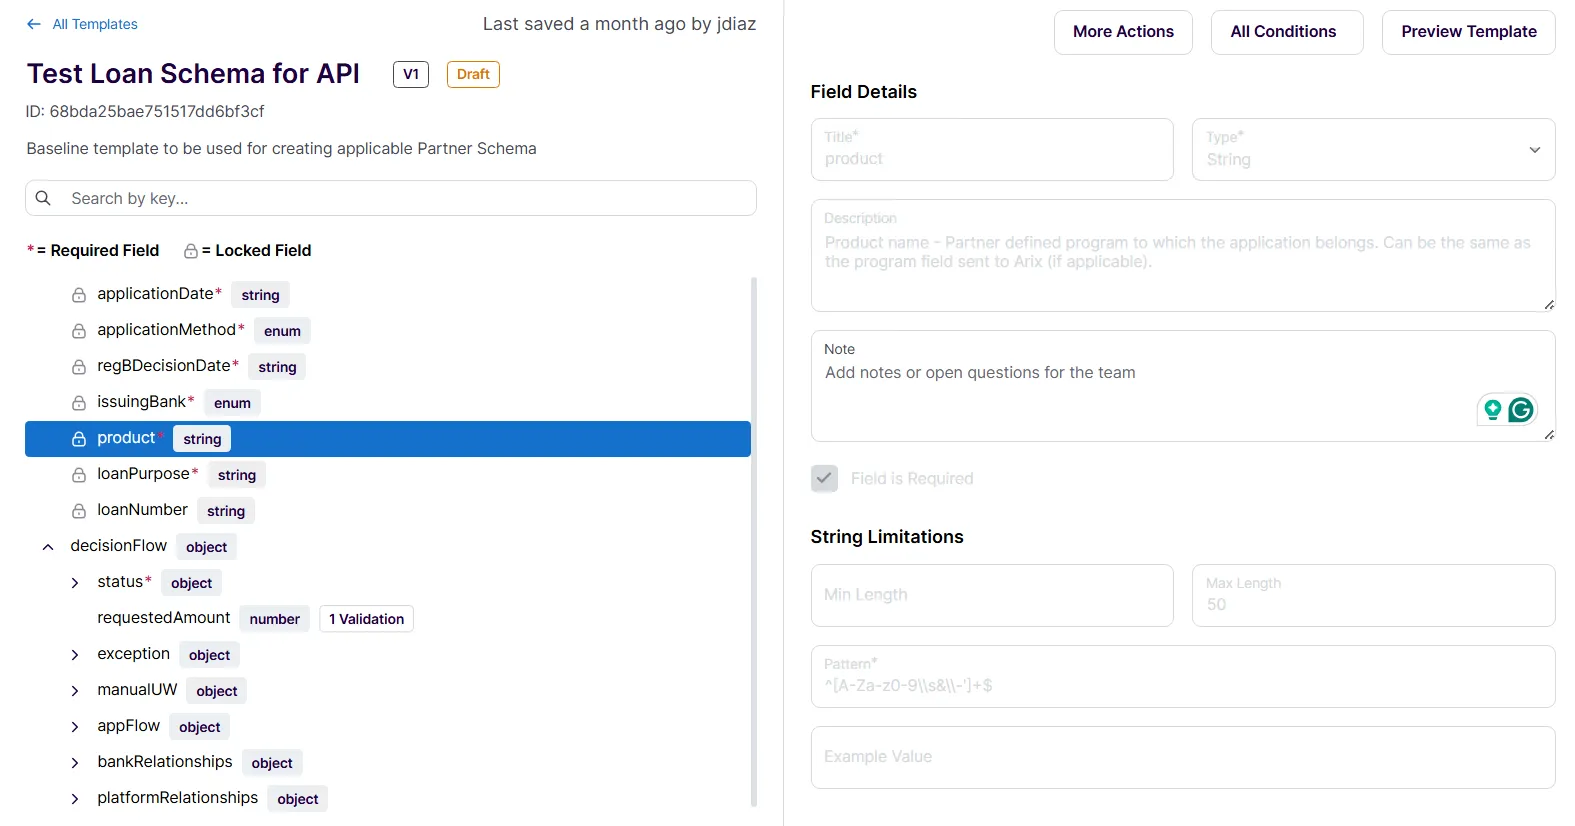Screen dimensions: 1575x826
Task: Click the green lightbulb suggestion icon in Note
Action: pyautogui.click(x=1492, y=409)
